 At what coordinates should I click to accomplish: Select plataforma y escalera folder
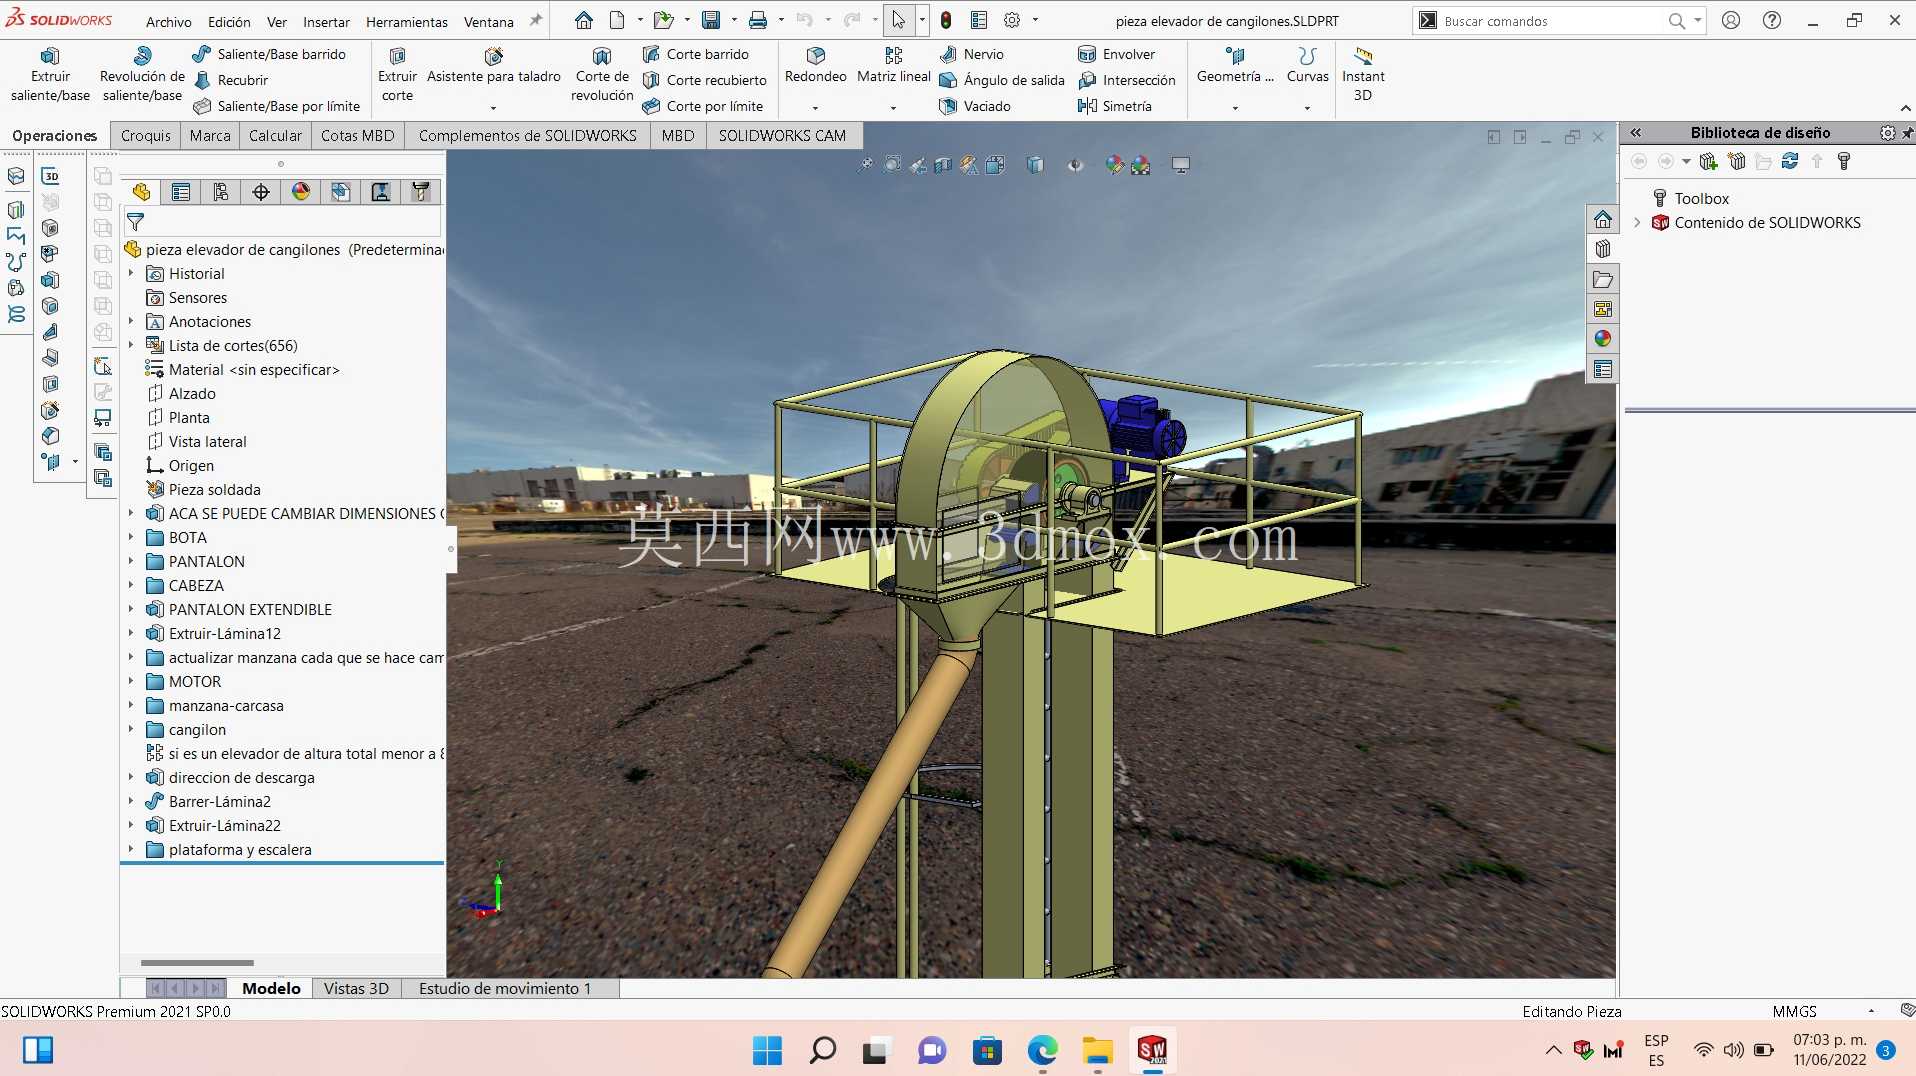coord(240,849)
